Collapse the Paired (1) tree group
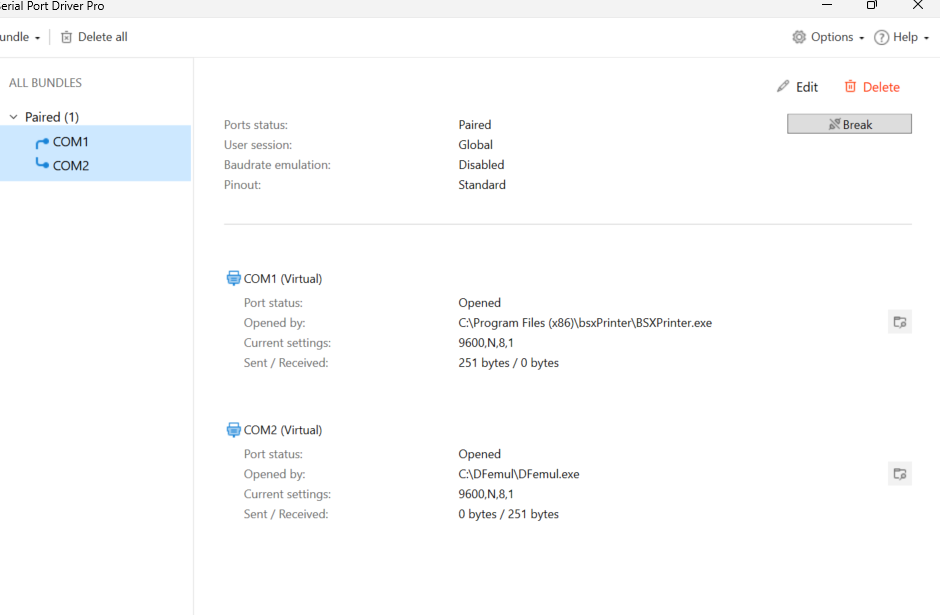The image size is (940, 615). pos(13,117)
